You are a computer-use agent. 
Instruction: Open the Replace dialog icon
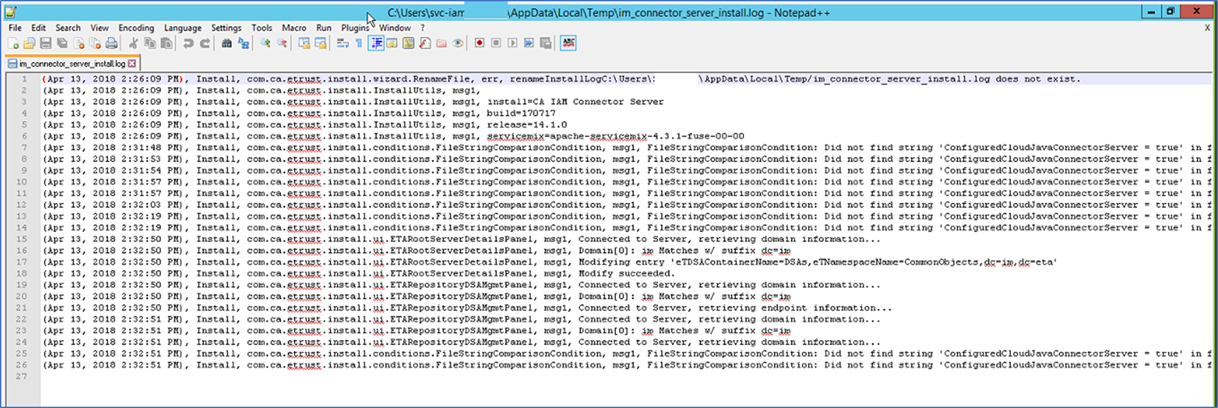[244, 43]
